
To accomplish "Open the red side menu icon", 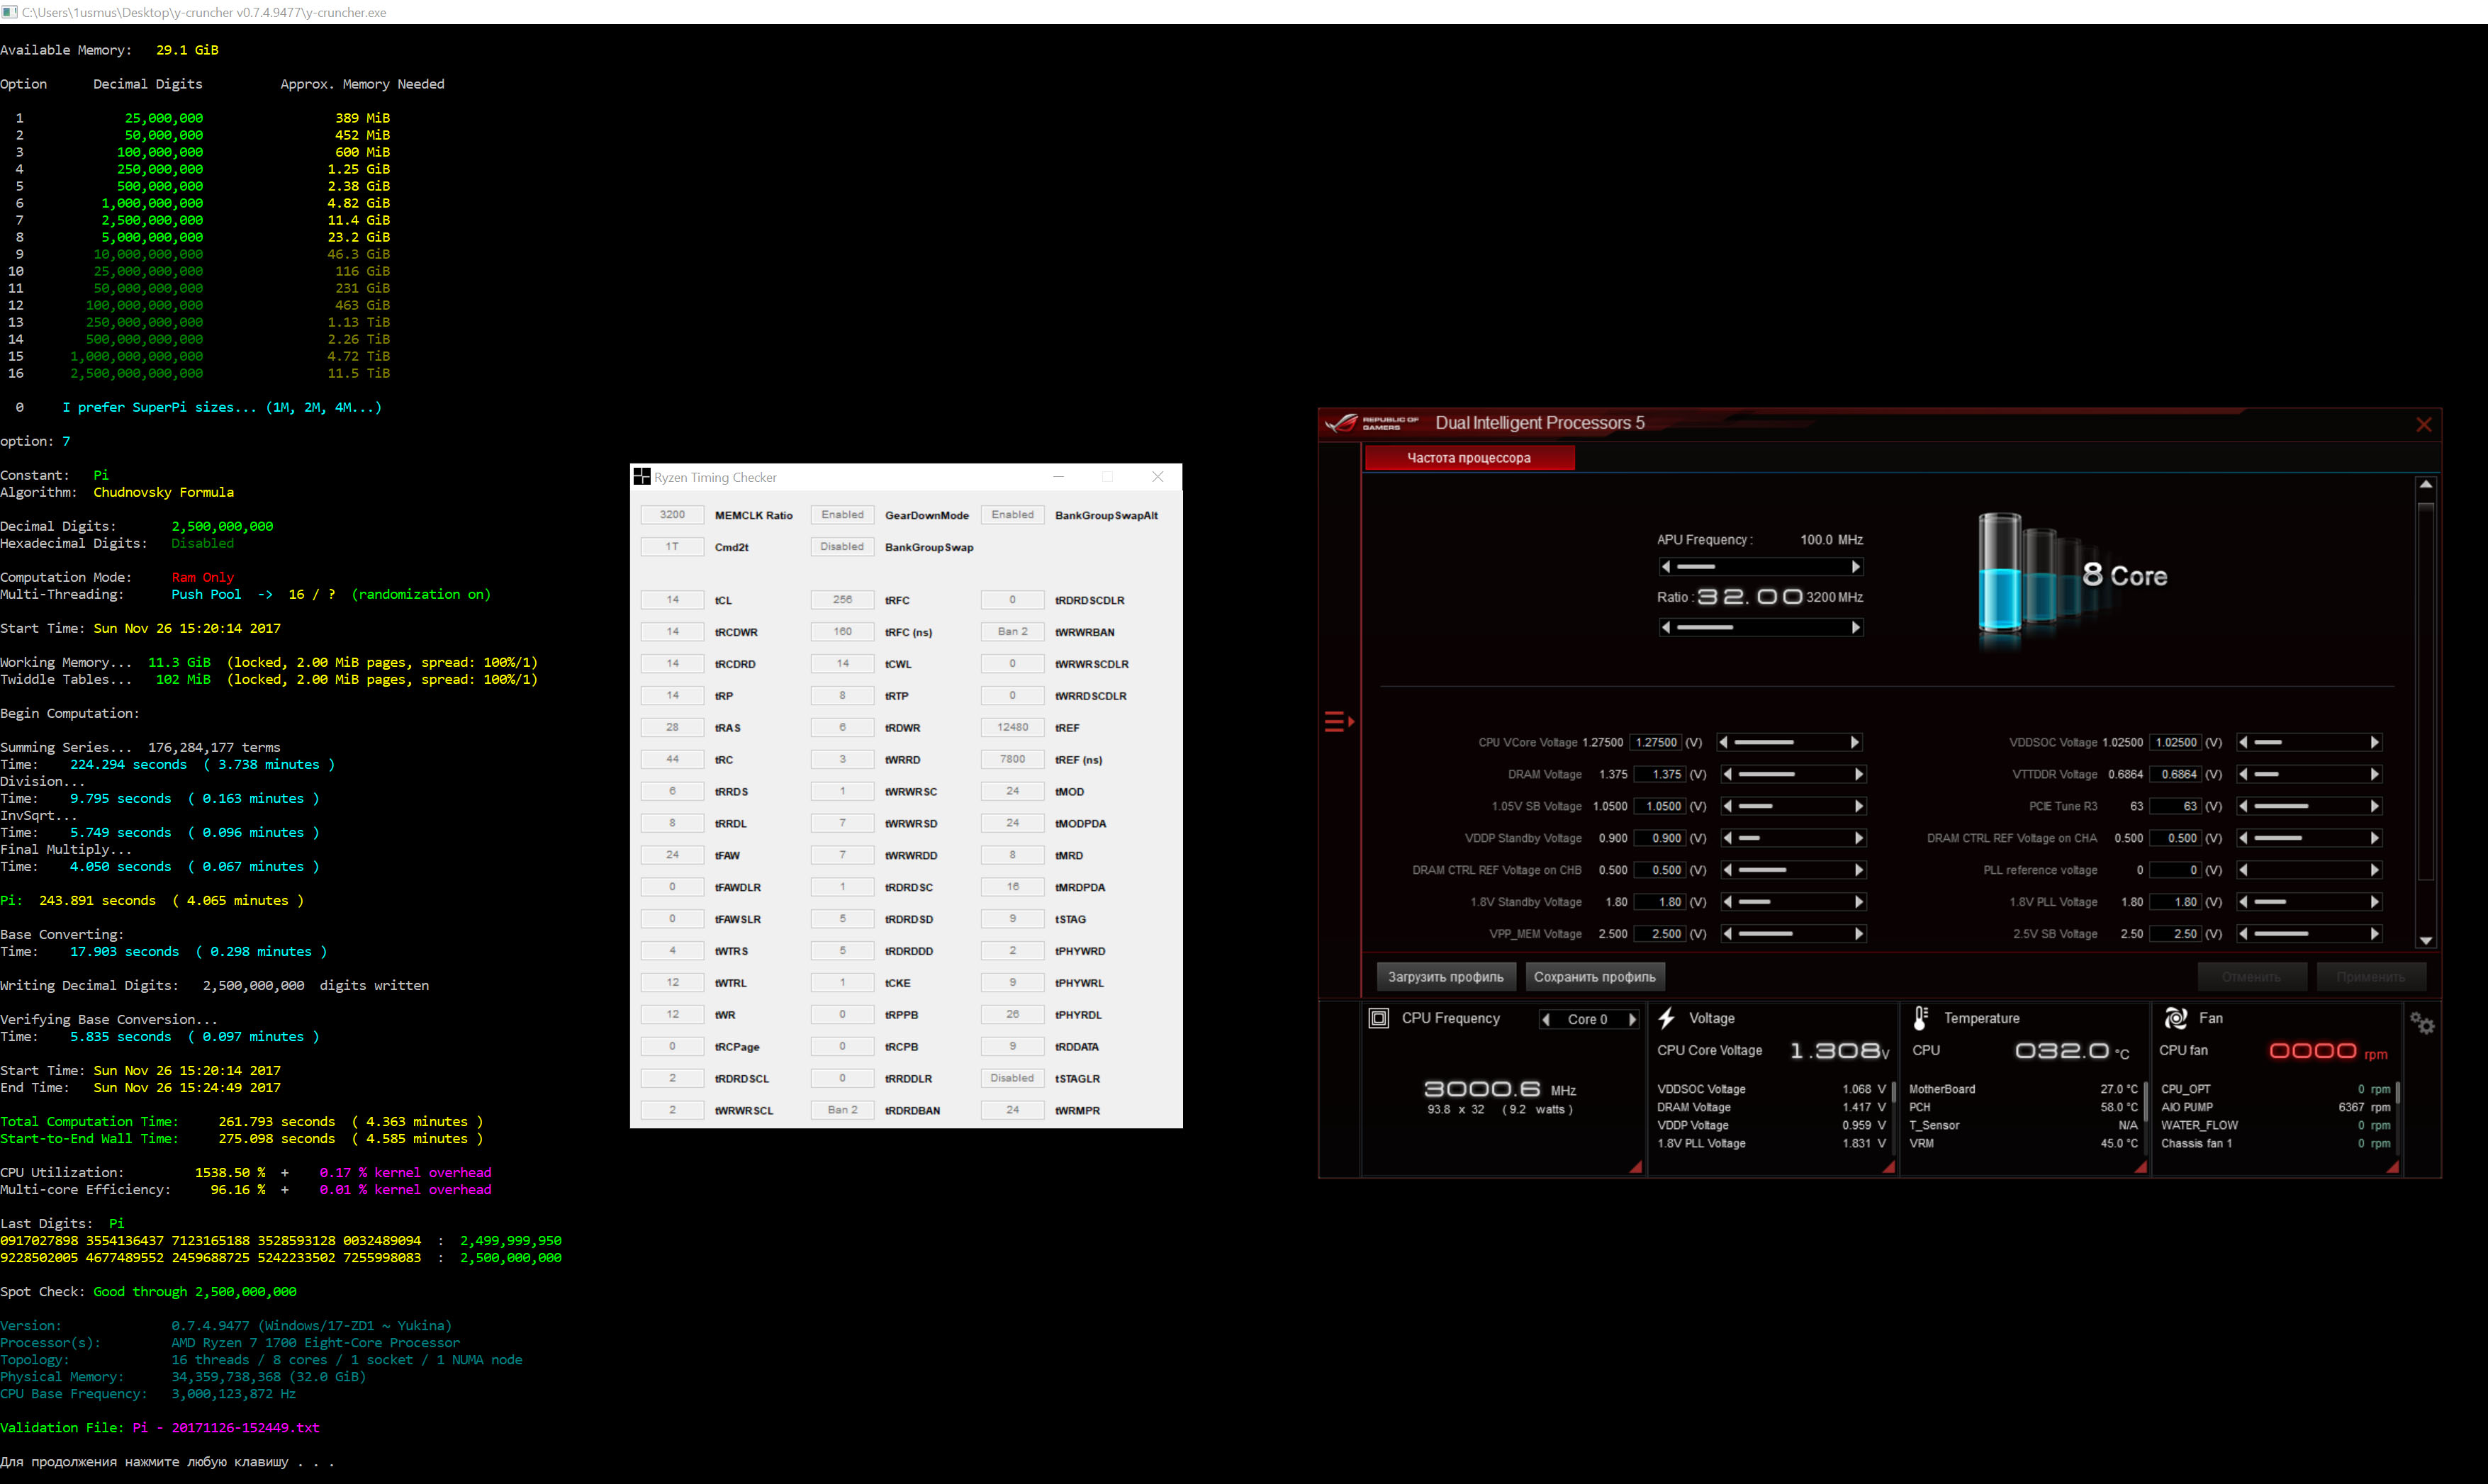I will 1338,721.
